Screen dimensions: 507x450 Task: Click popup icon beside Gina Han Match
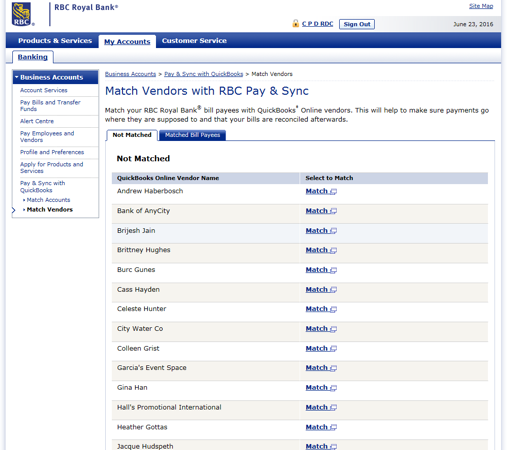pos(333,388)
